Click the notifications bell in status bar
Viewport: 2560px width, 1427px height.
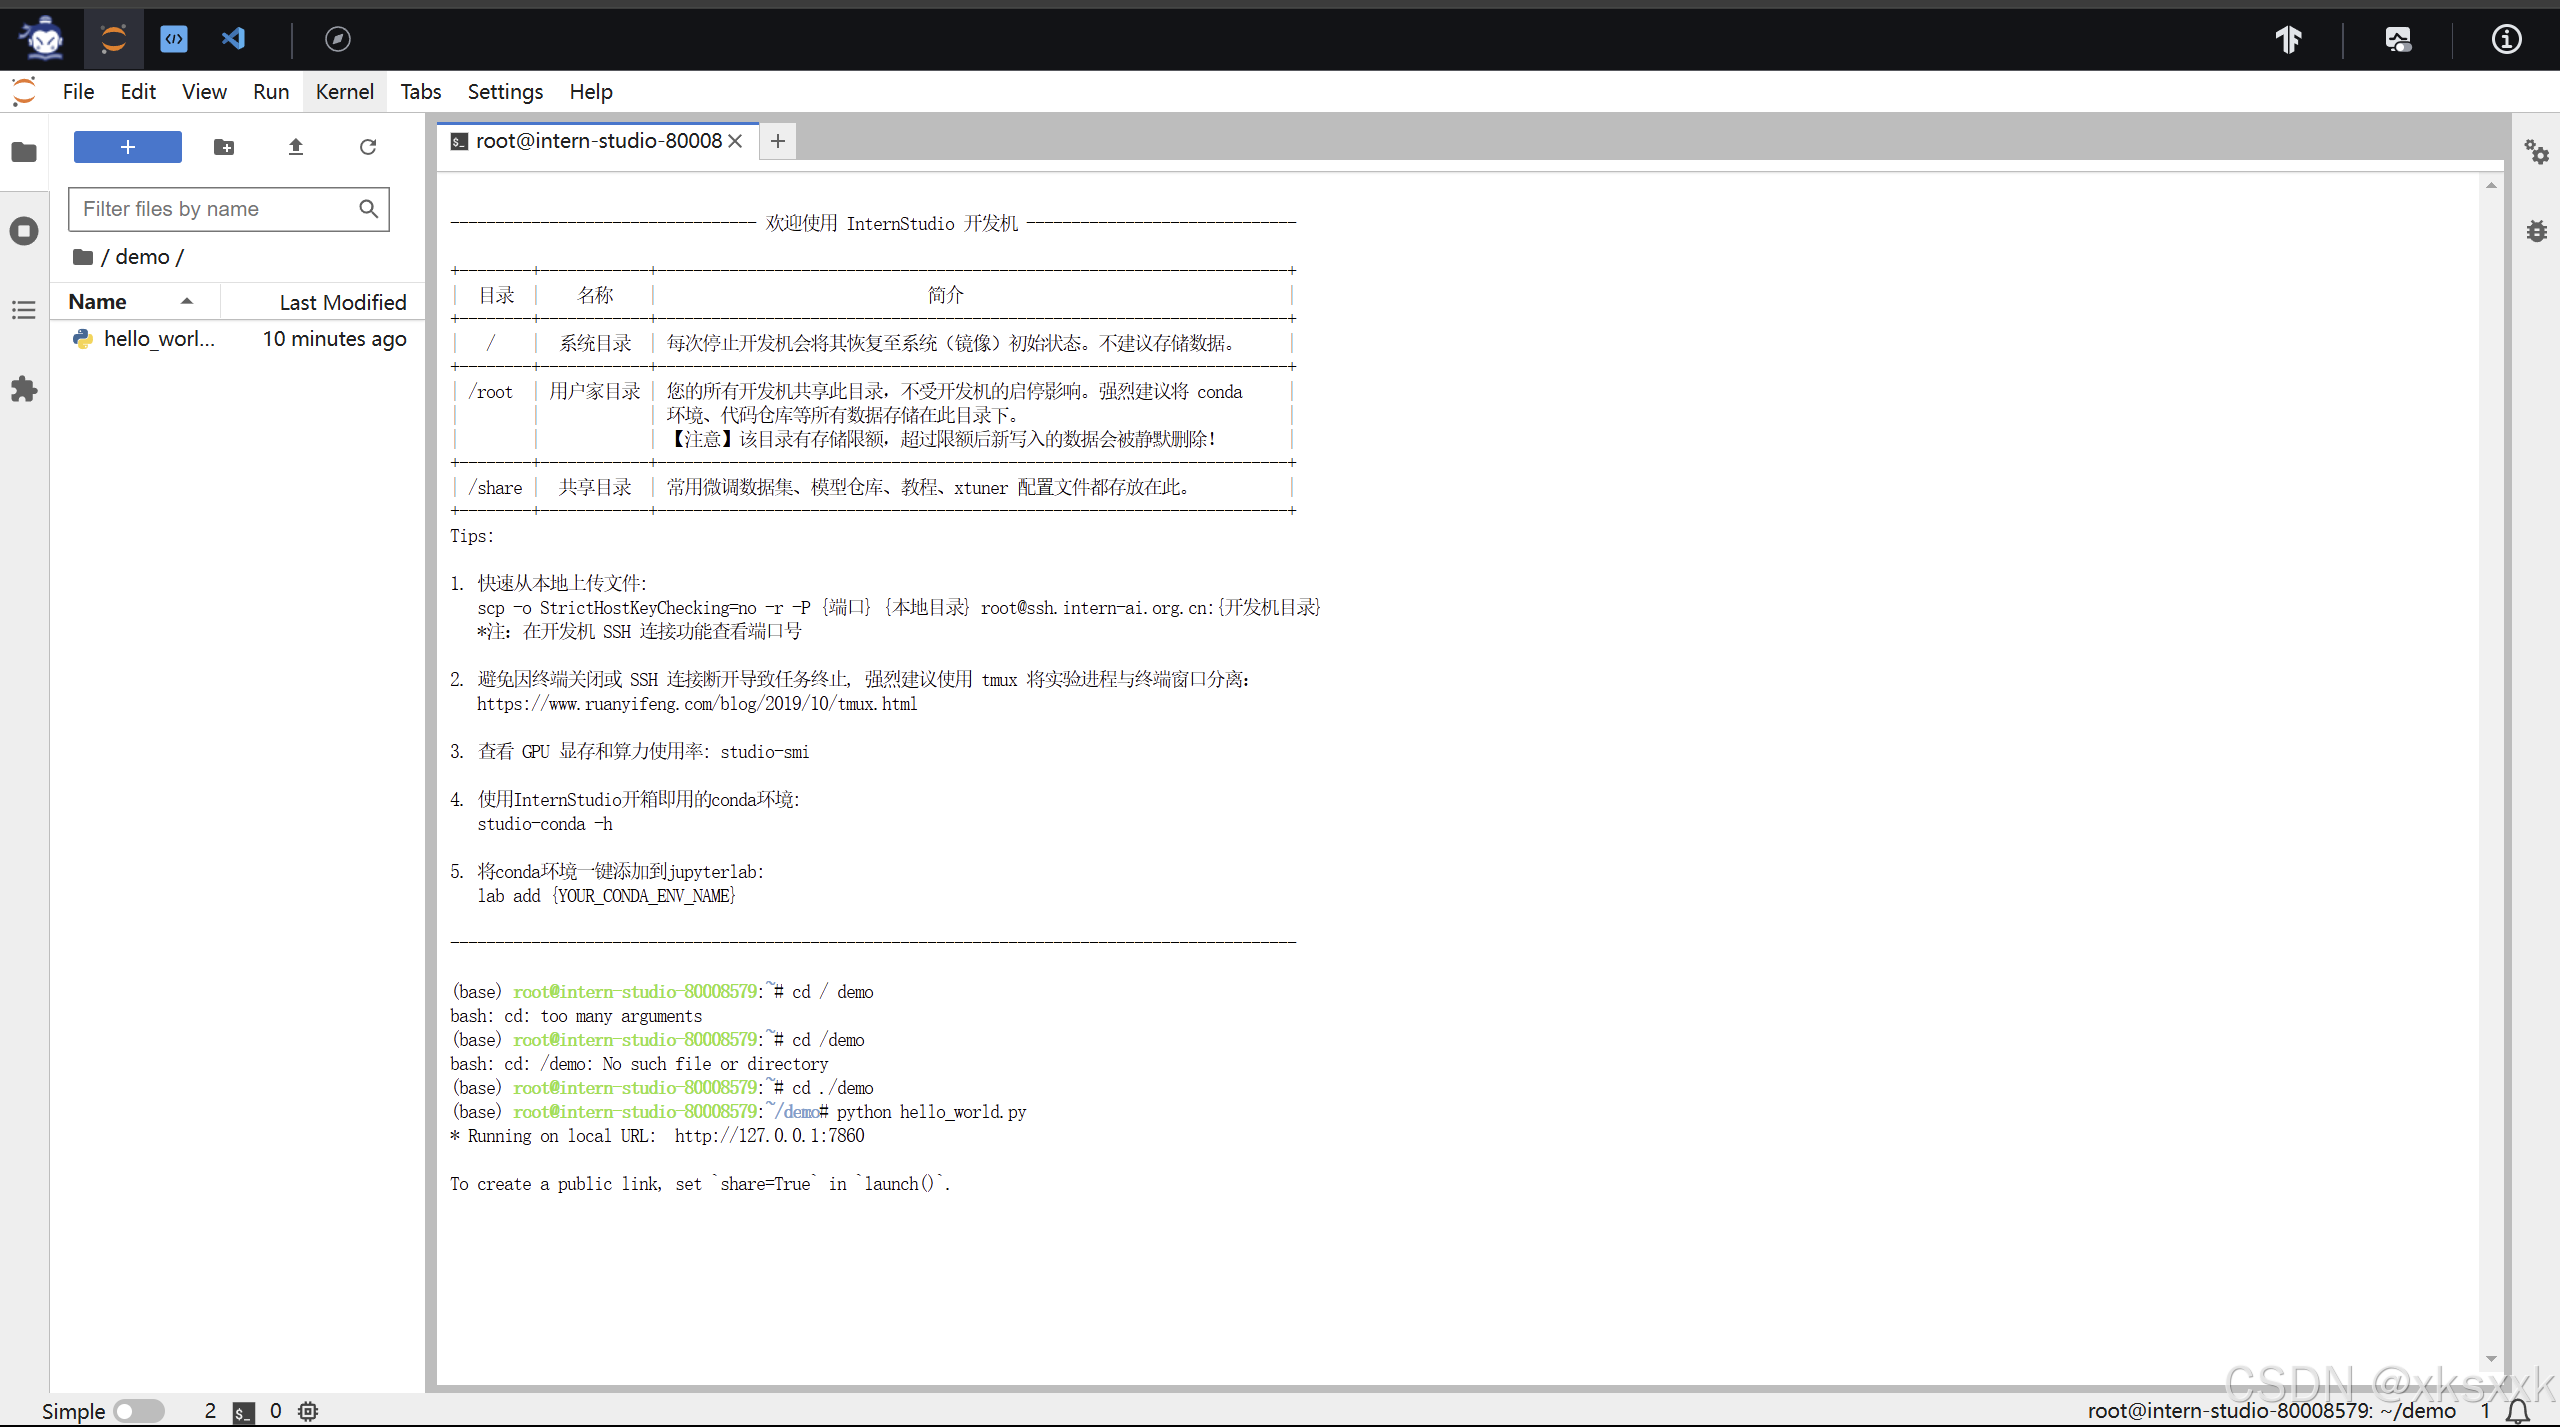click(x=2518, y=1410)
